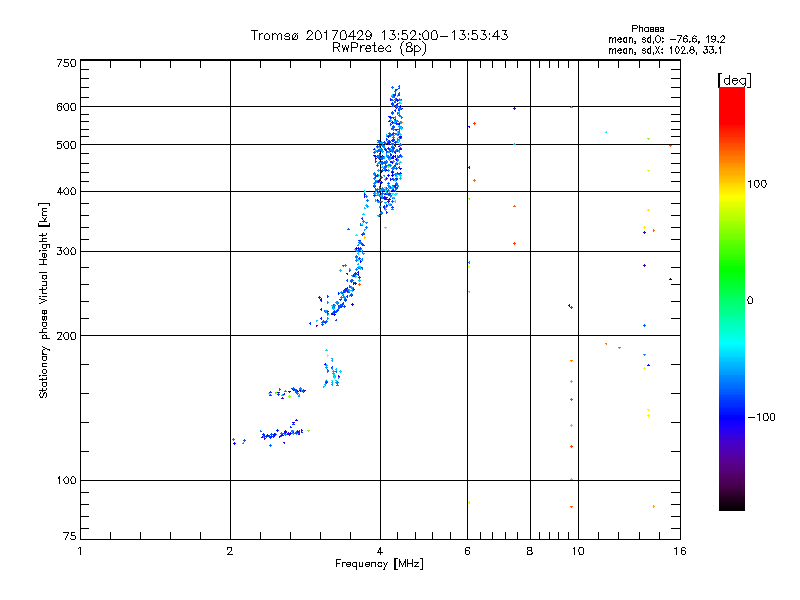Click the x-axis tick label "4"

click(380, 551)
